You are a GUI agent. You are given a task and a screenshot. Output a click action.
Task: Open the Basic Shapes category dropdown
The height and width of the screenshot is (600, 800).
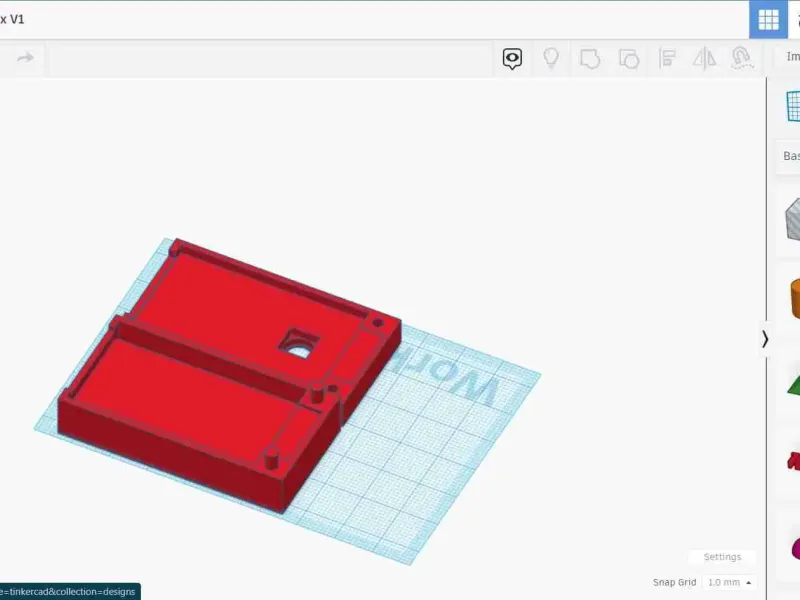pos(789,156)
